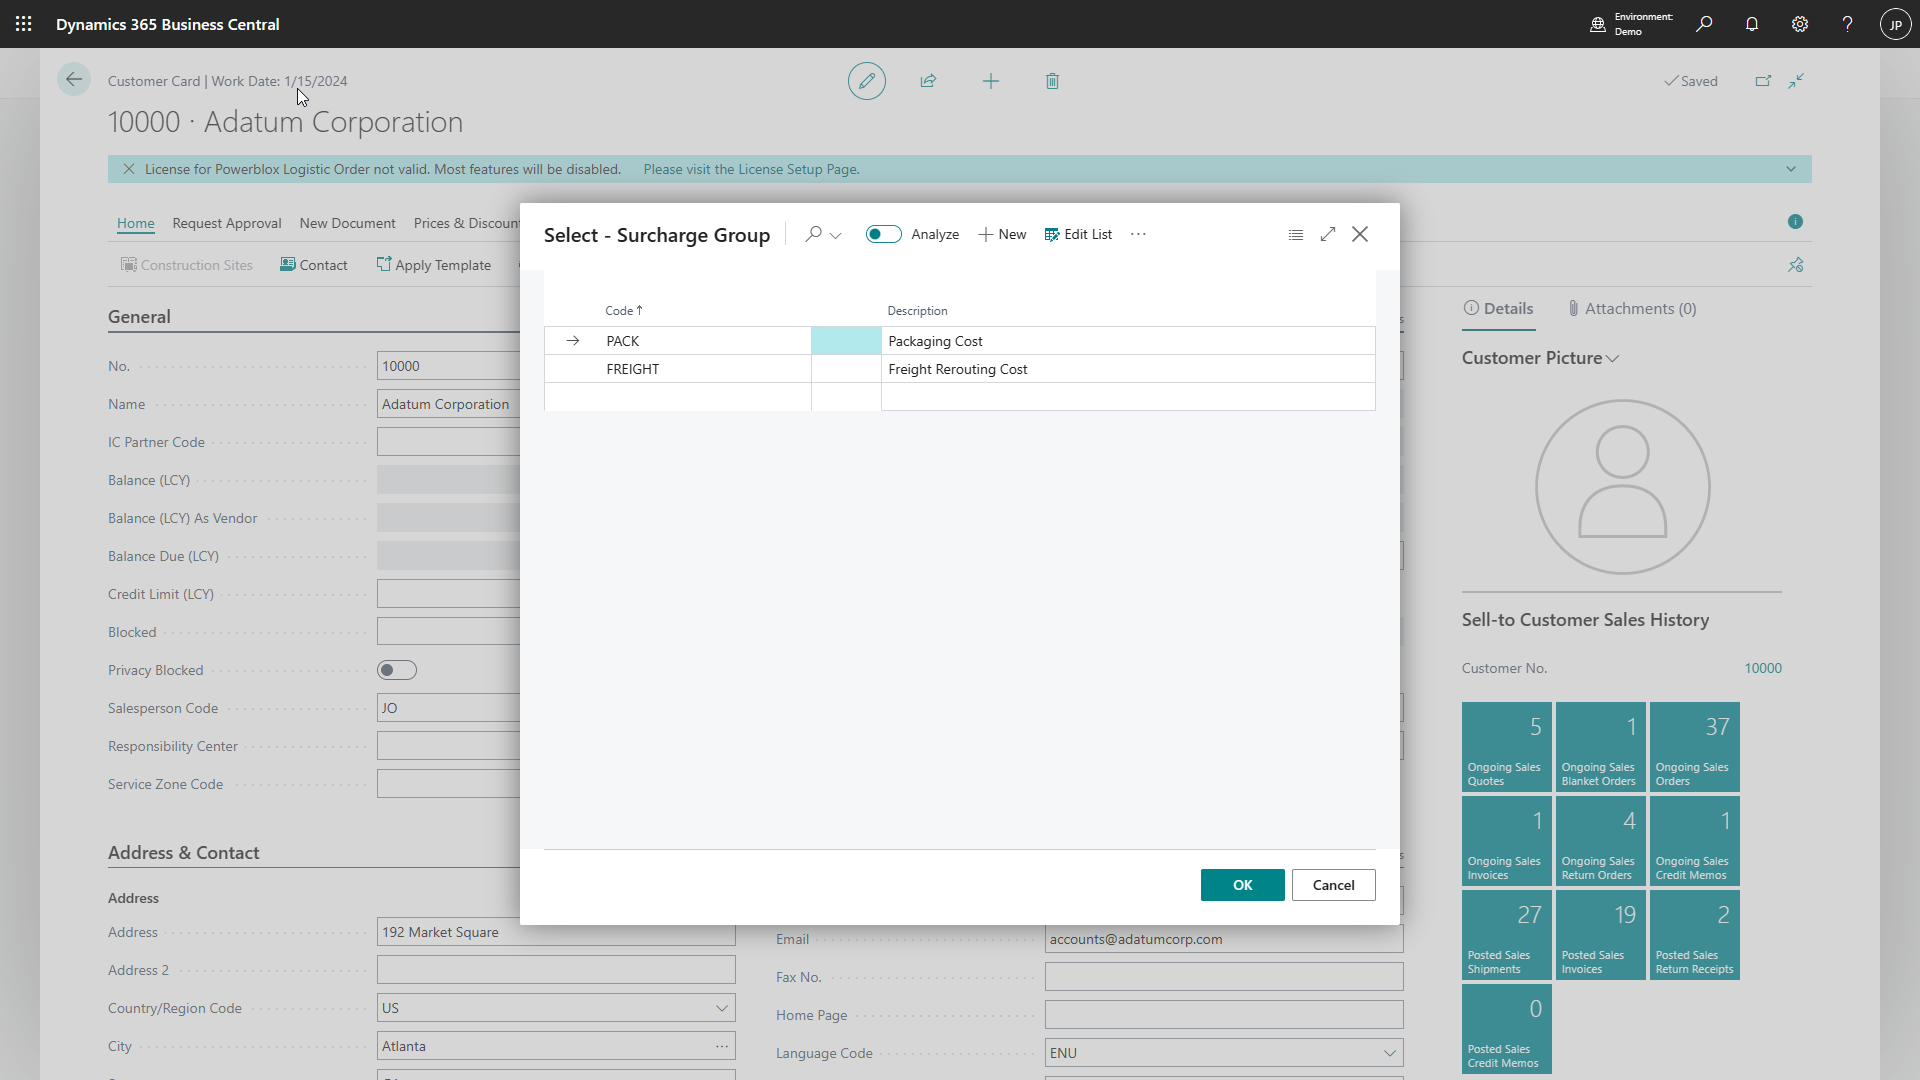
Task: Click OK in the dialog
Action: [1243, 885]
